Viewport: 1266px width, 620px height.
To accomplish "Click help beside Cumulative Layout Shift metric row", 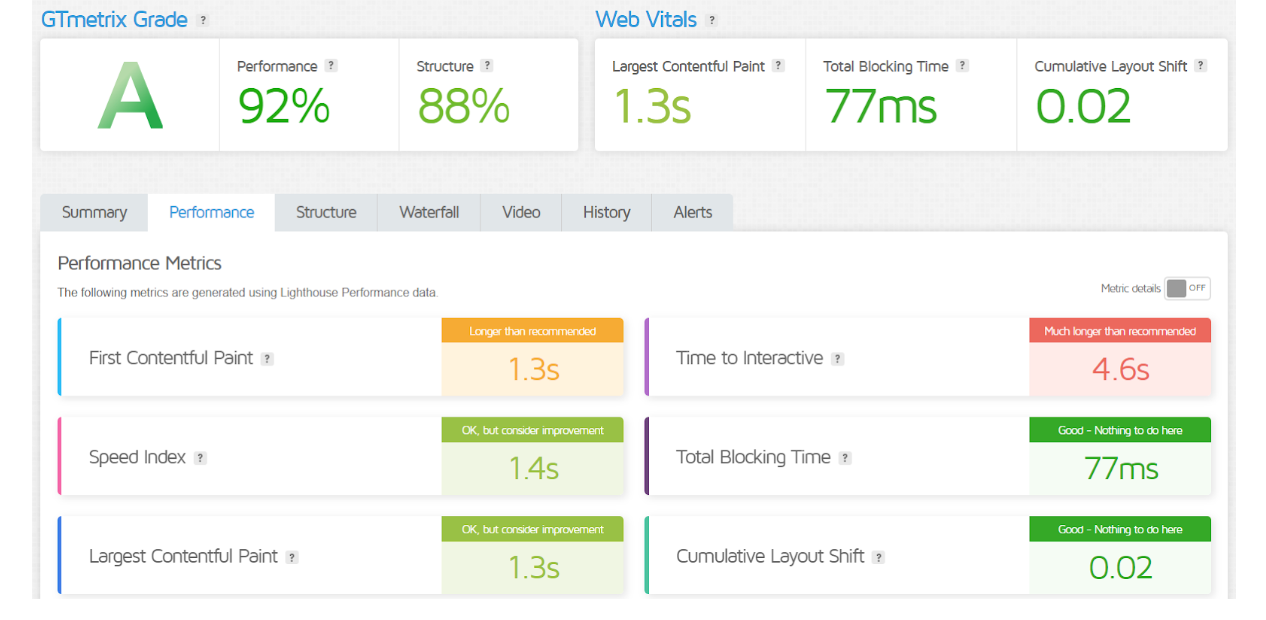I will pyautogui.click(x=878, y=557).
